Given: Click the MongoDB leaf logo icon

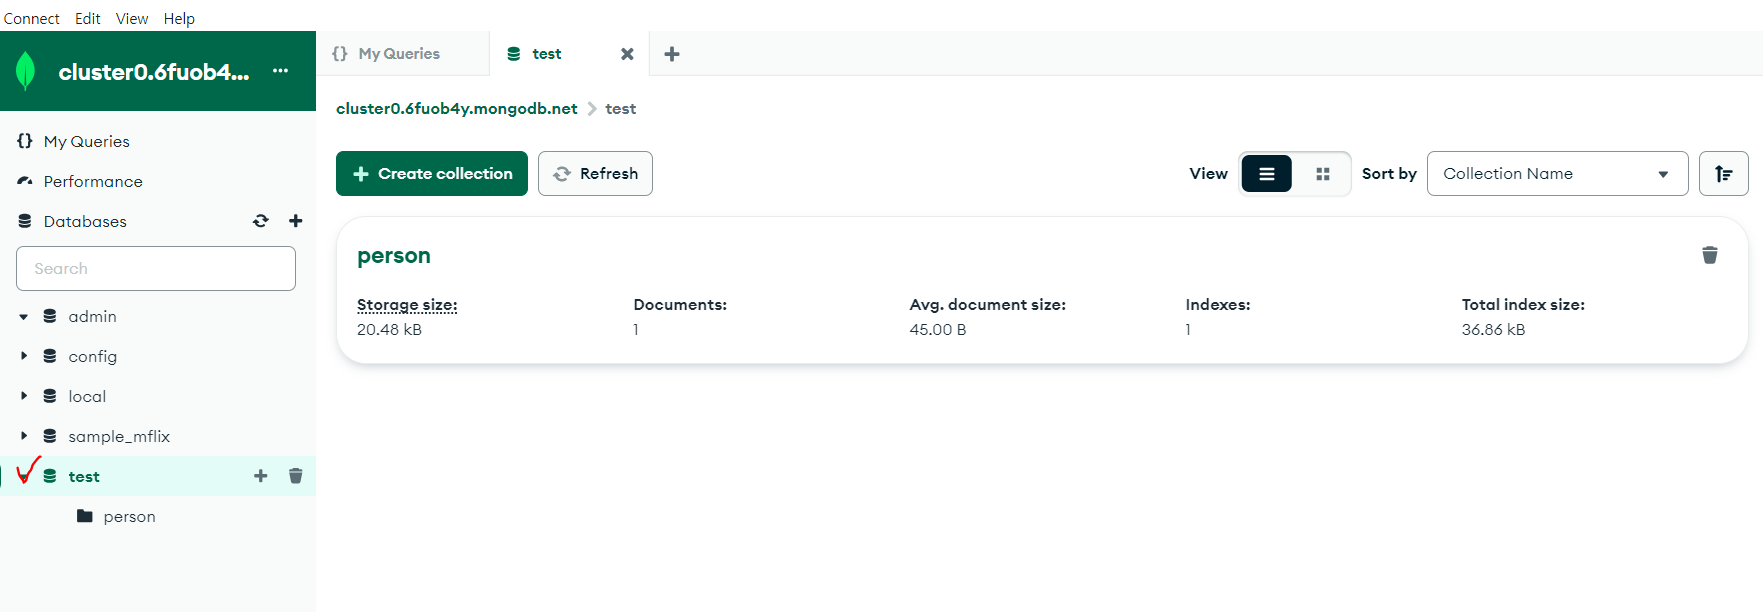Looking at the screenshot, I should point(26,71).
